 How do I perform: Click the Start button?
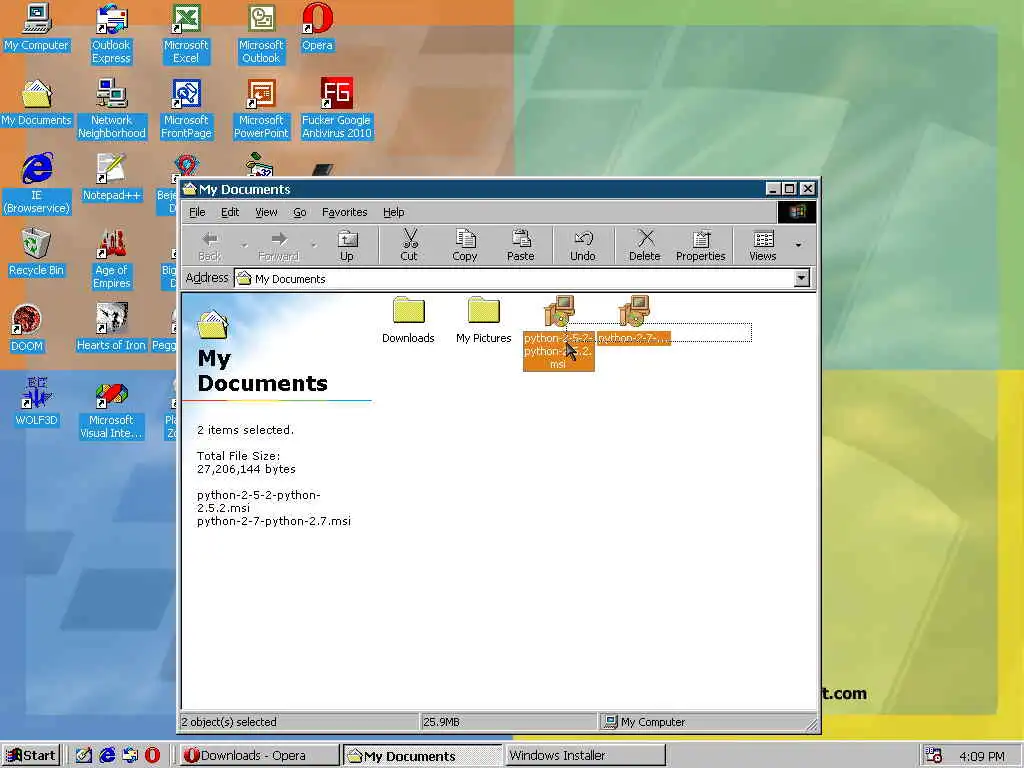[31, 756]
